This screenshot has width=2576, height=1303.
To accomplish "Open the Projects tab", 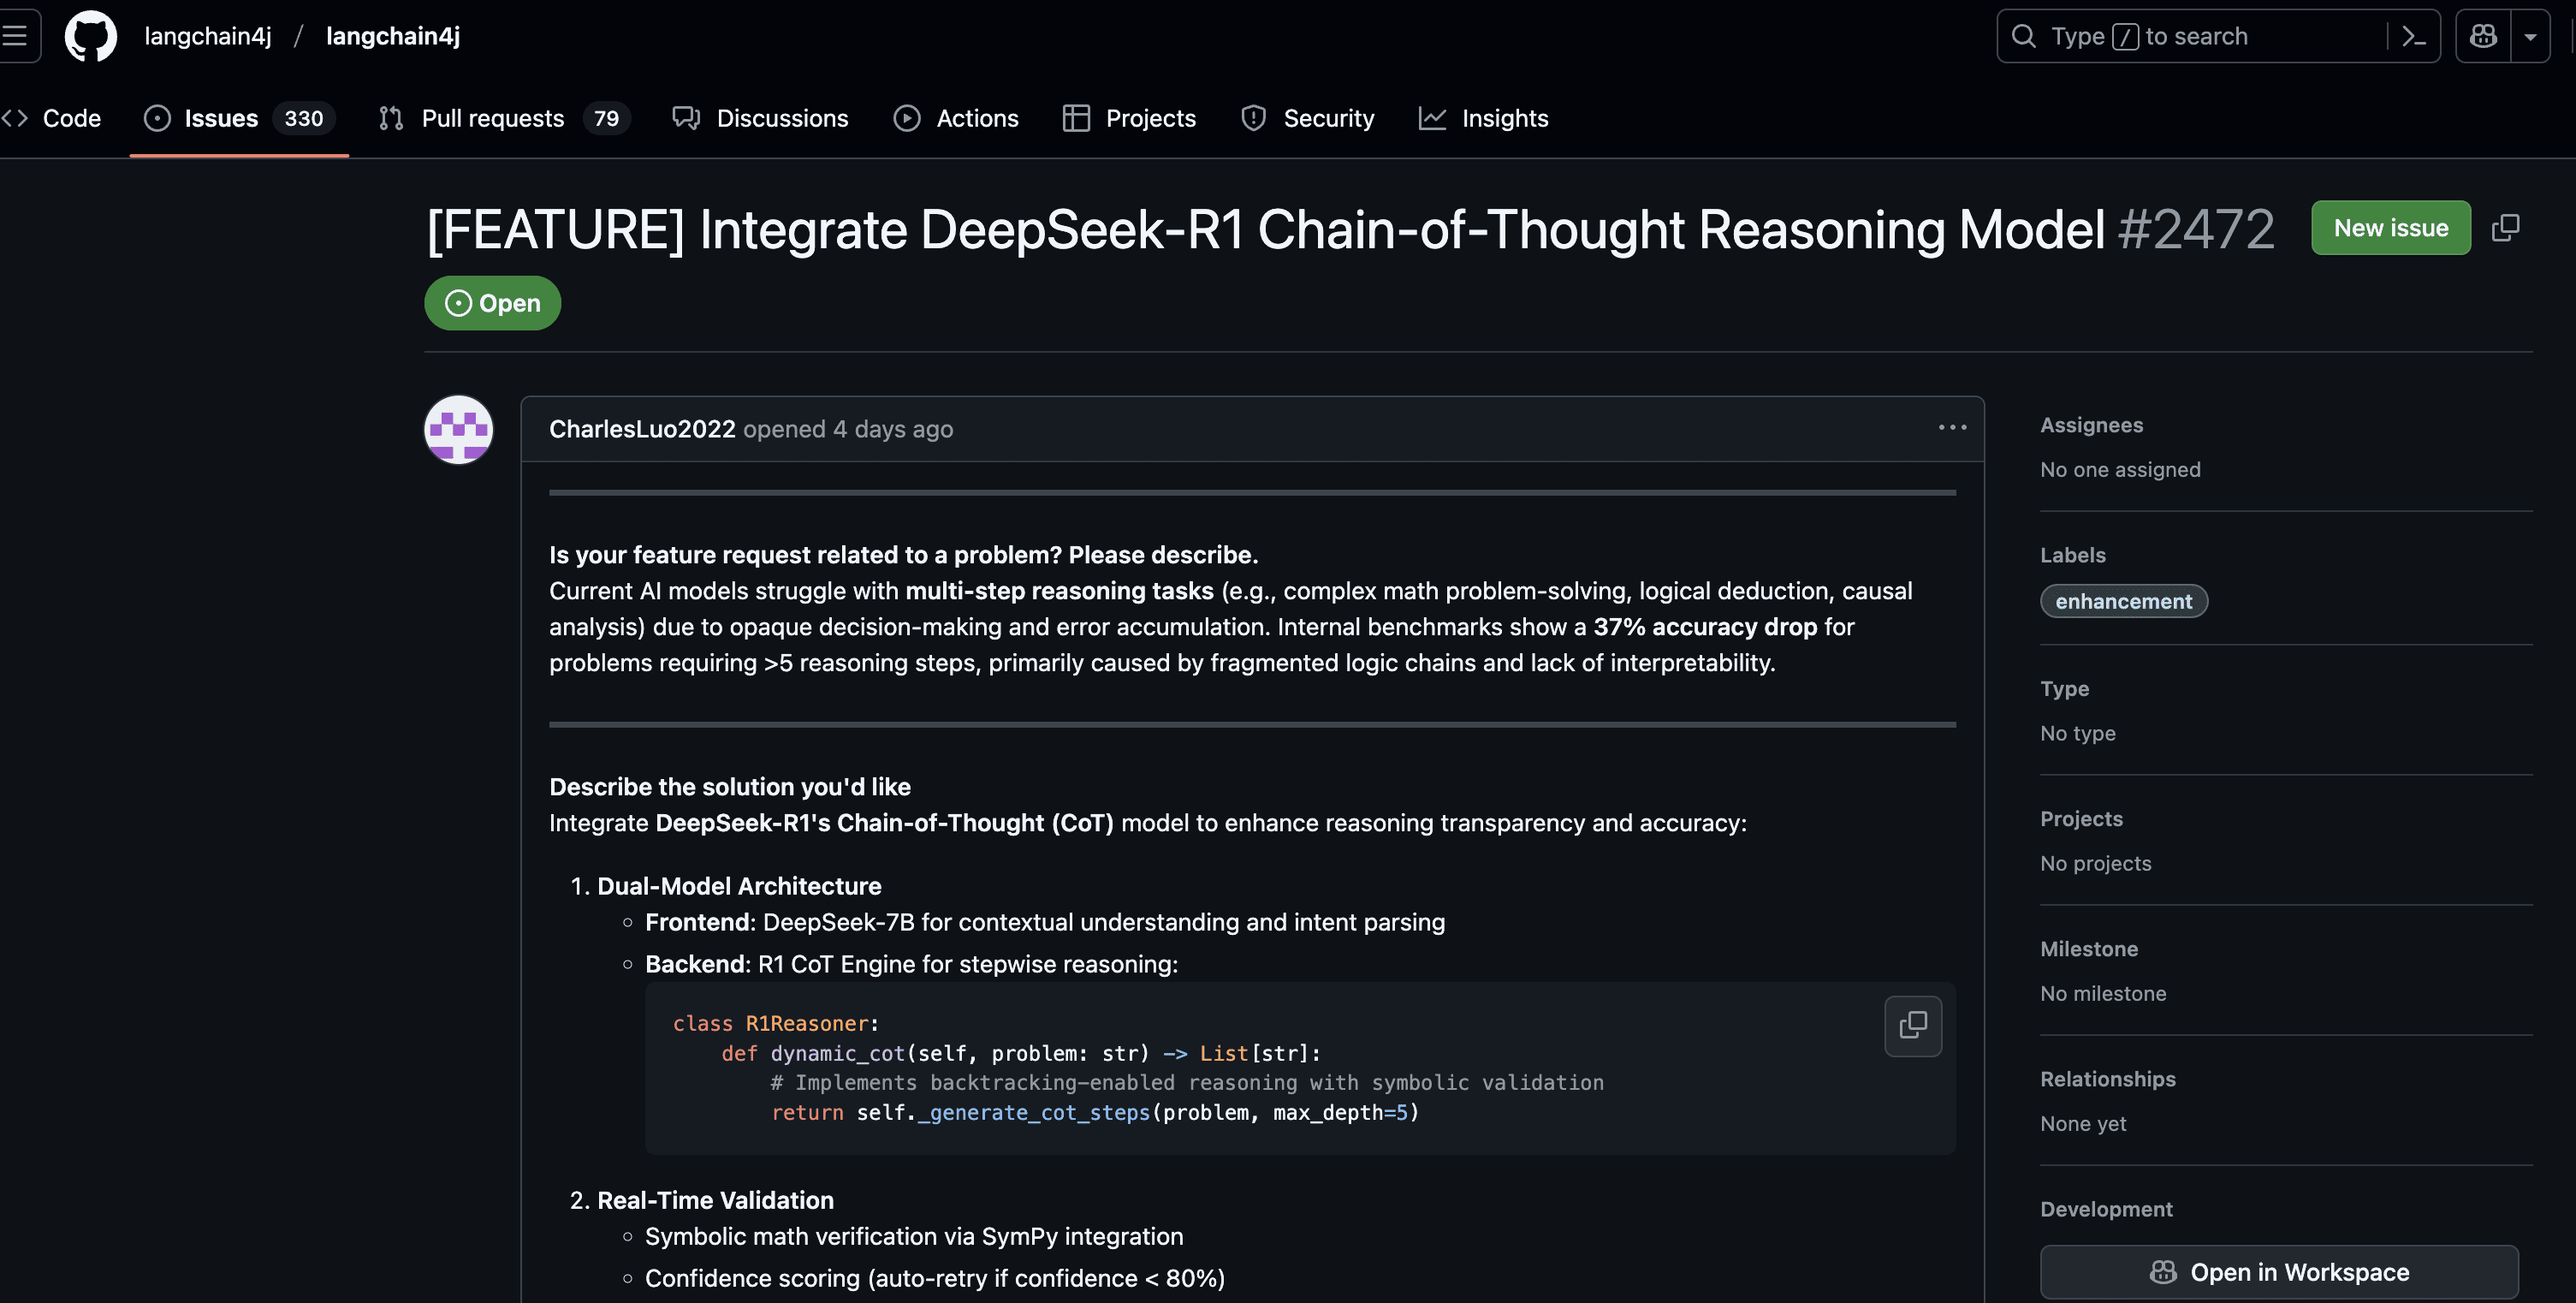I will point(1129,118).
